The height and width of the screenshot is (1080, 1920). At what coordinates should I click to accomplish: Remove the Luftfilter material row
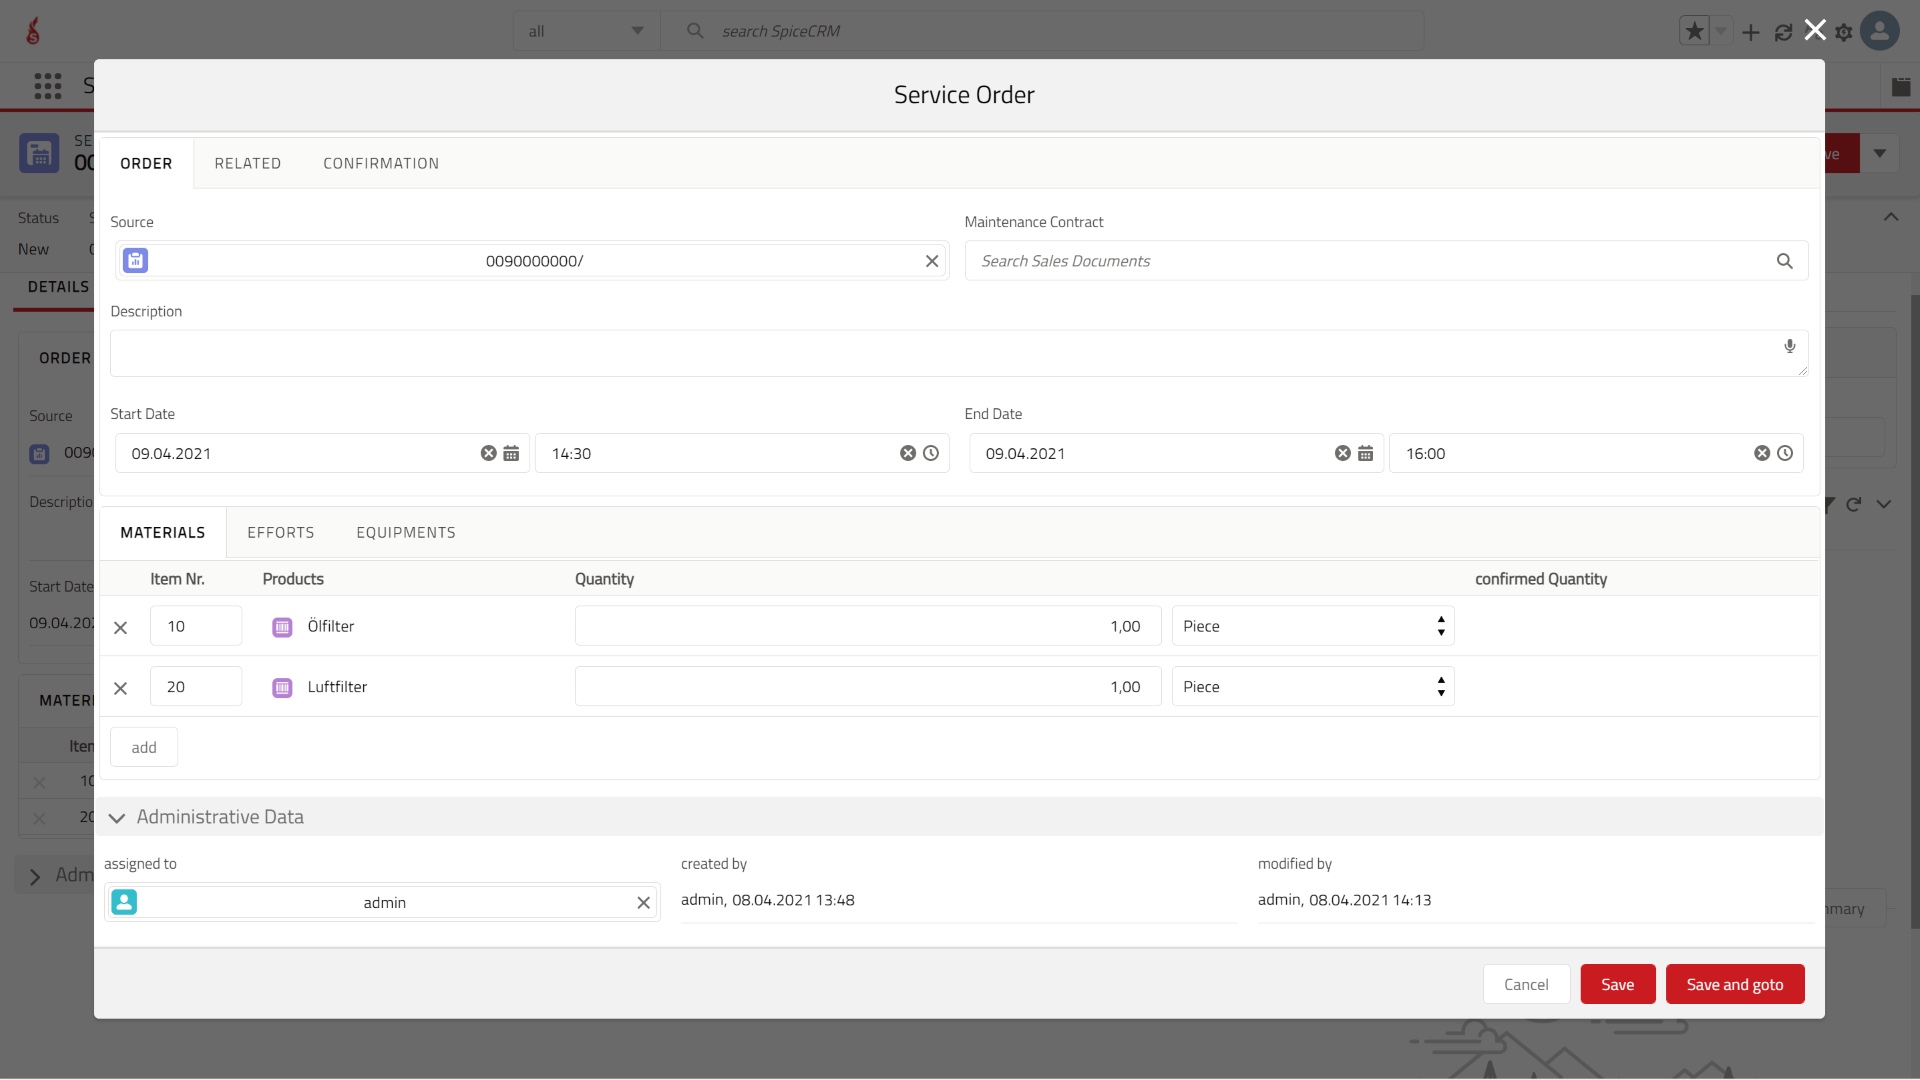[x=120, y=689]
